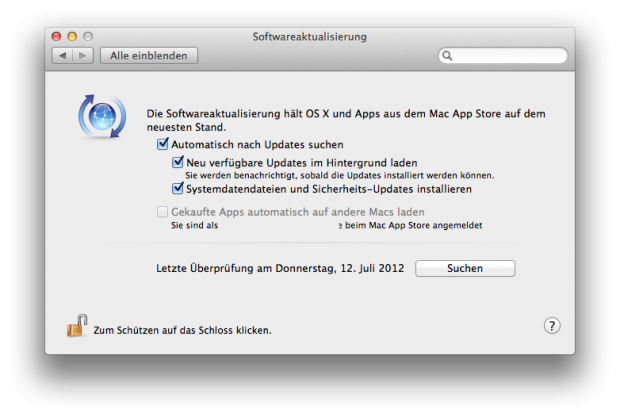Image resolution: width=620 pixels, height=417 pixels.
Task: Open help with the question mark button
Action: (x=552, y=326)
